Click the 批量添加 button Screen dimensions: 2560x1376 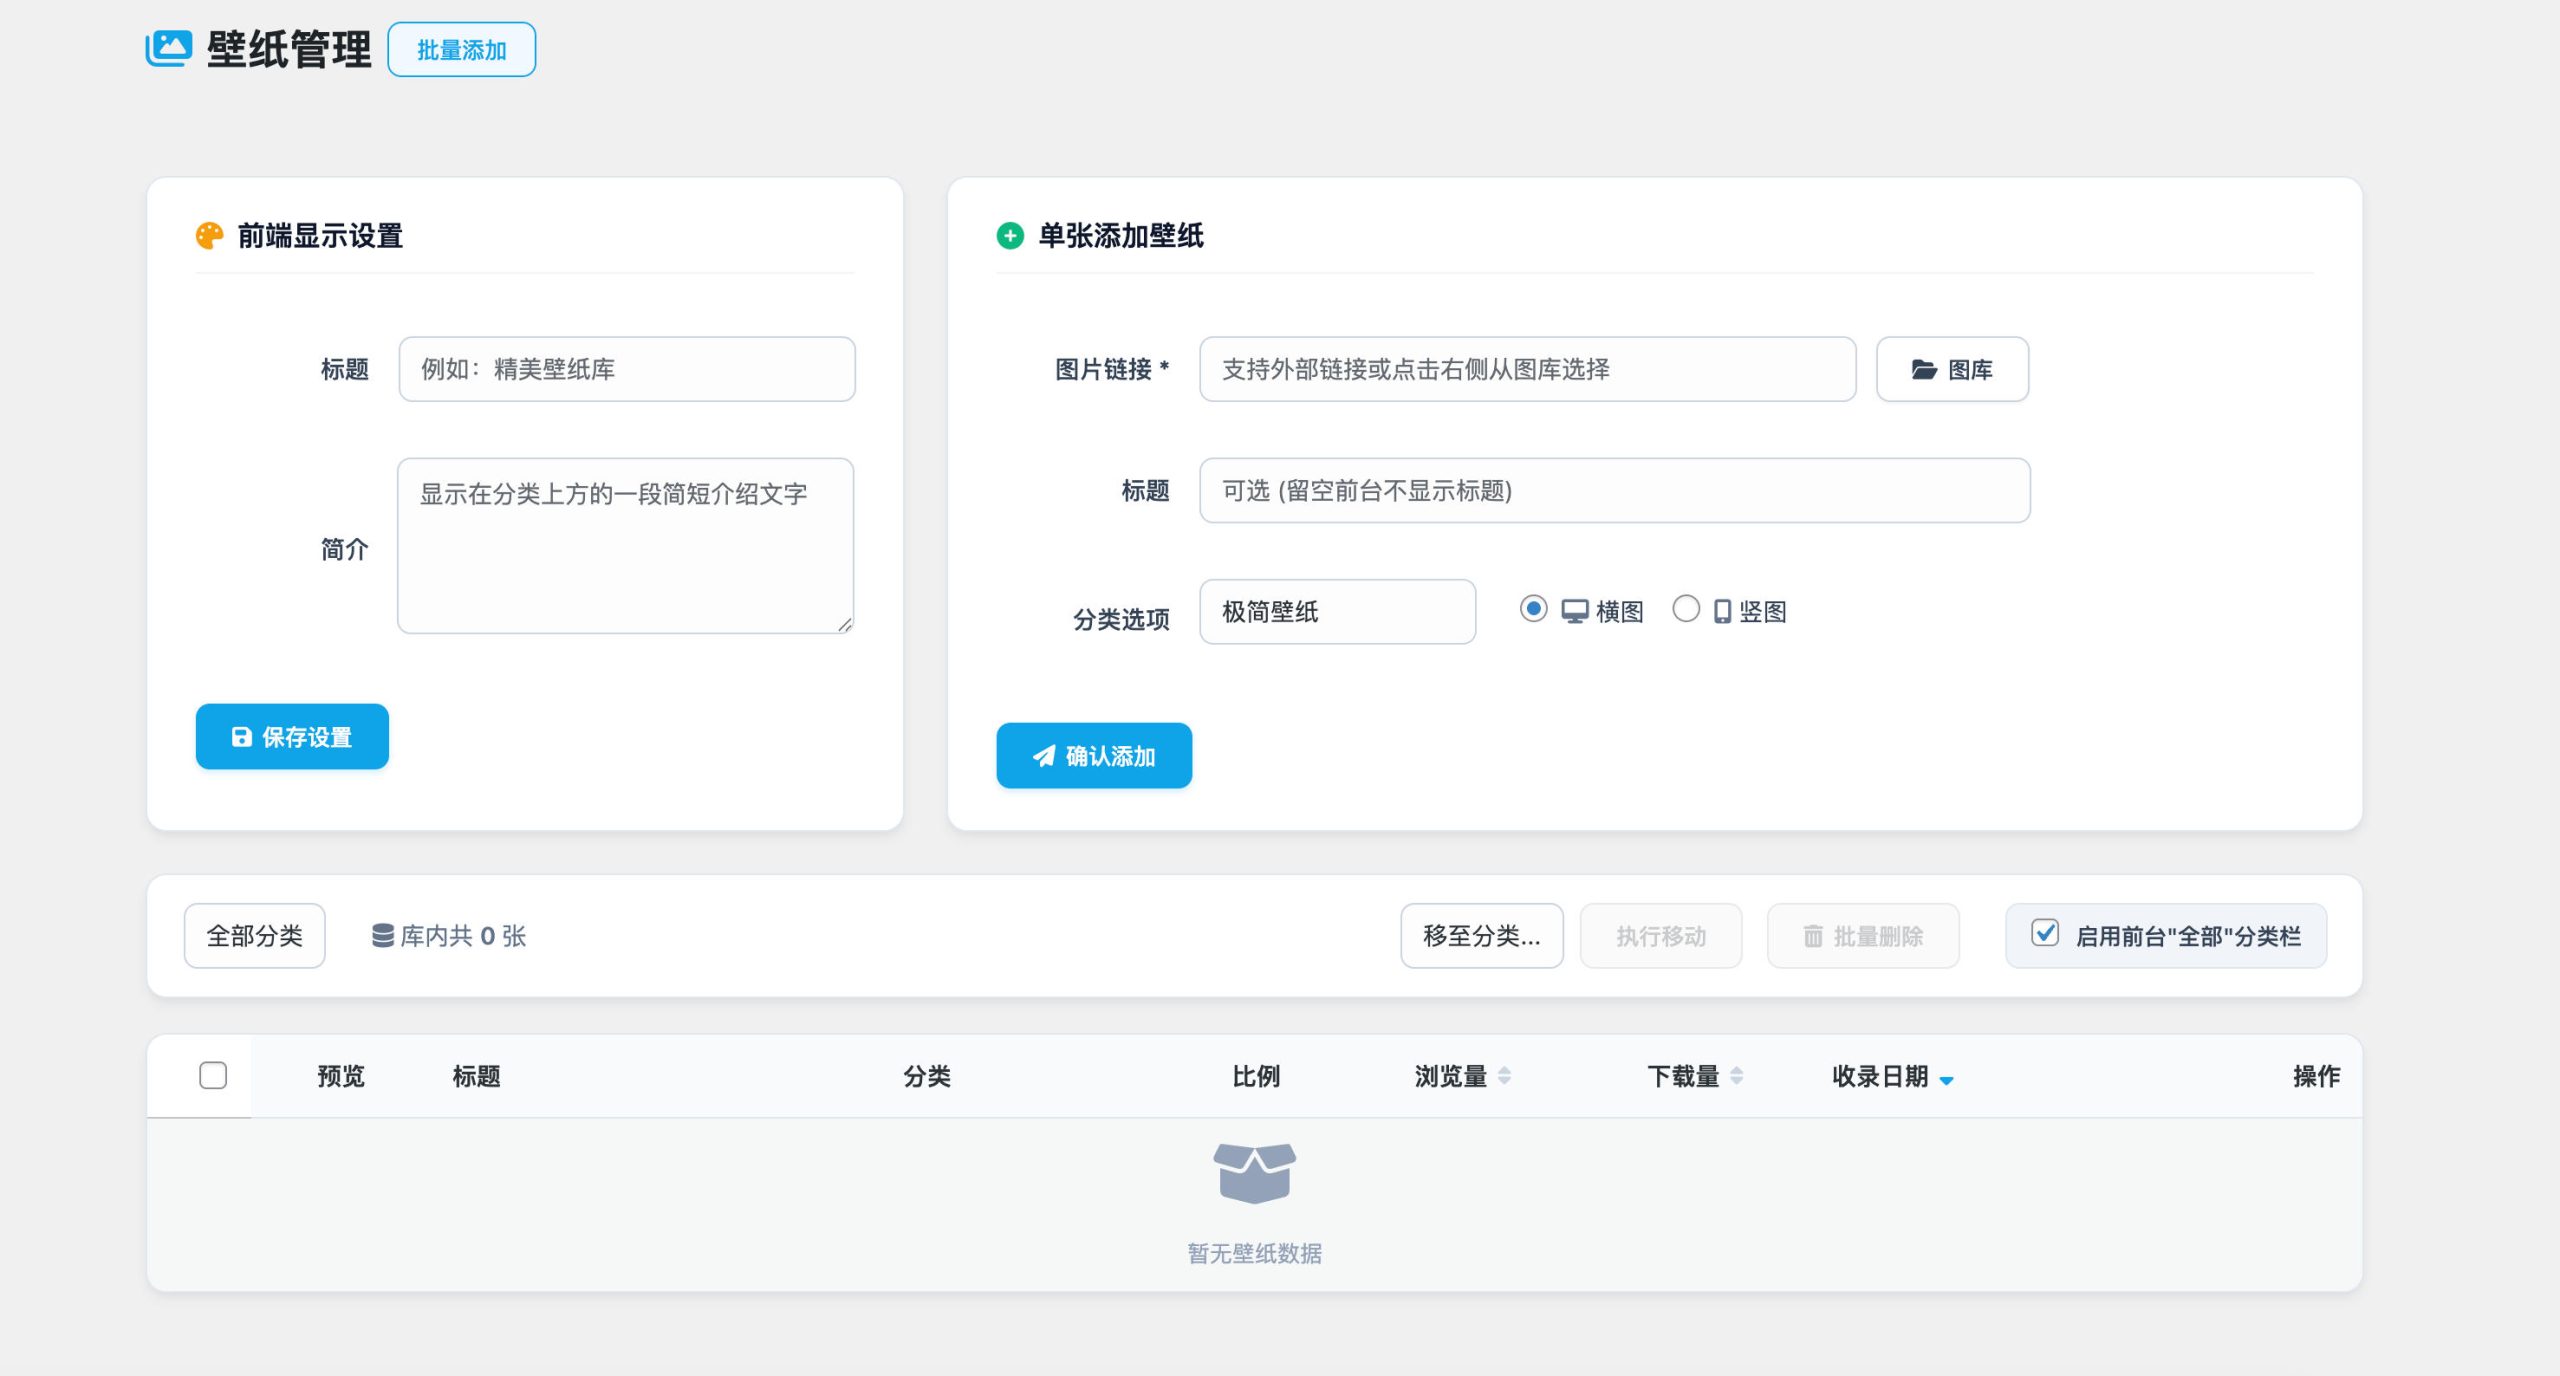462,50
